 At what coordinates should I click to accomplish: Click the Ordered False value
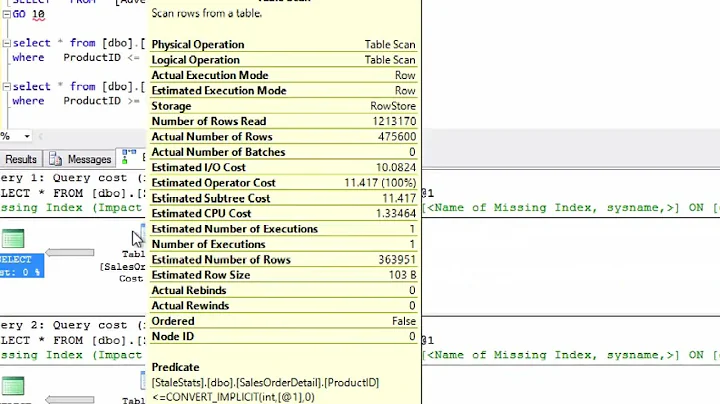coord(404,321)
